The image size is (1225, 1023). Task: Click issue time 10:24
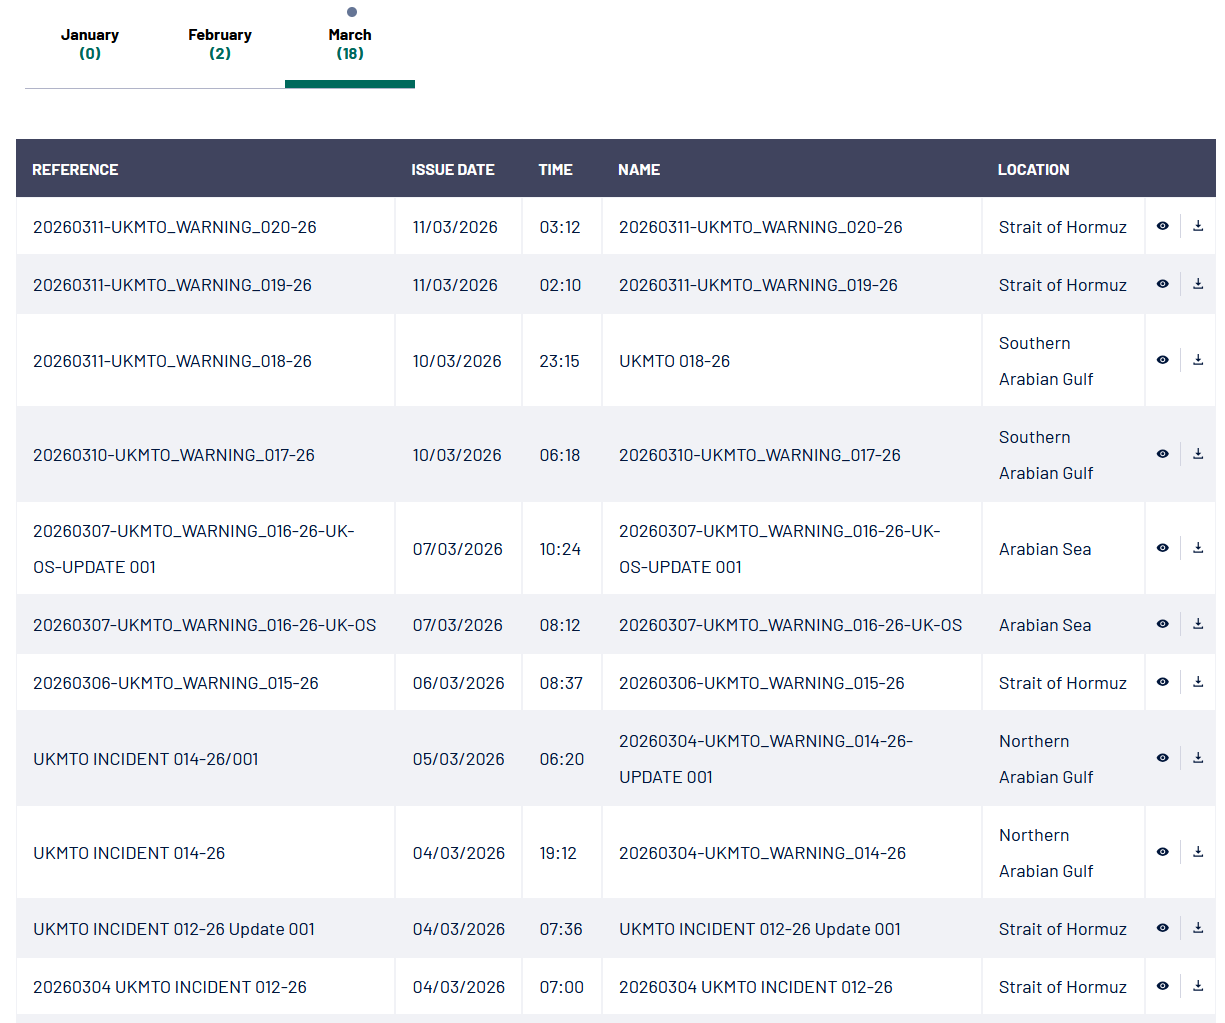click(x=560, y=549)
